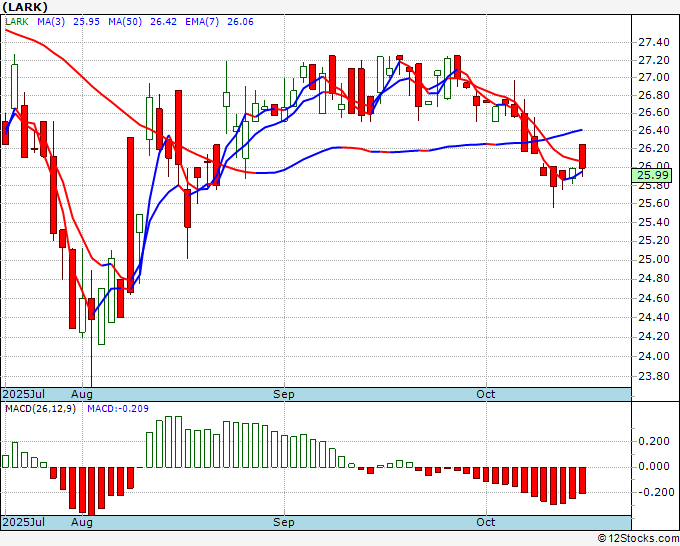The width and height of the screenshot is (680, 546).
Task: Click the EMA(7) value 26.06
Action: click(241, 22)
